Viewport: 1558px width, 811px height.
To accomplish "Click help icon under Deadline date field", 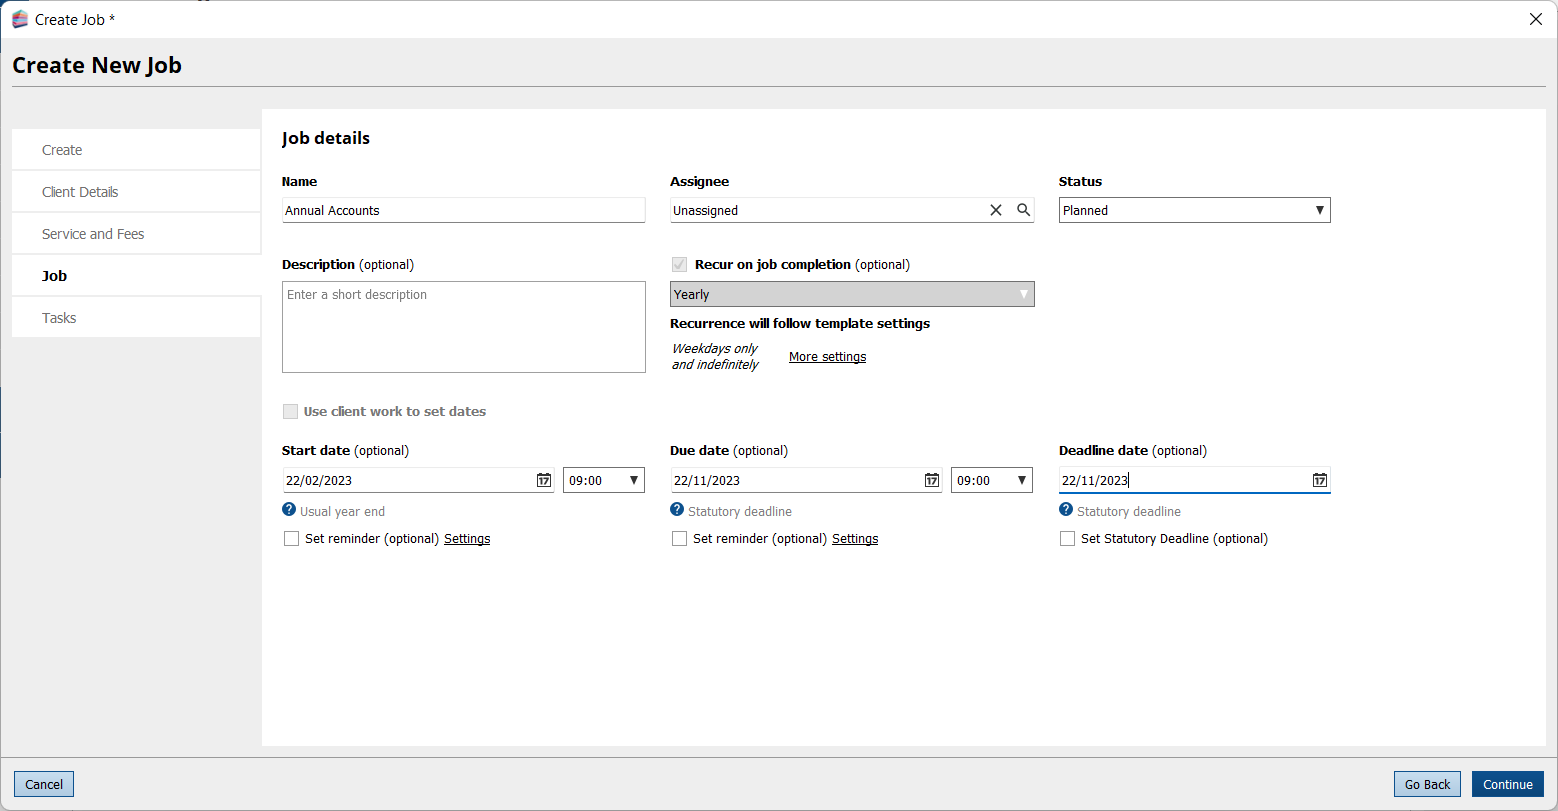I will click(x=1066, y=510).
